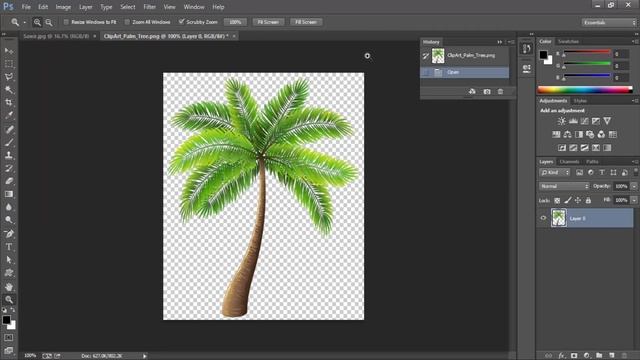
Task: Select the Hand tool
Action: (x=9, y=287)
